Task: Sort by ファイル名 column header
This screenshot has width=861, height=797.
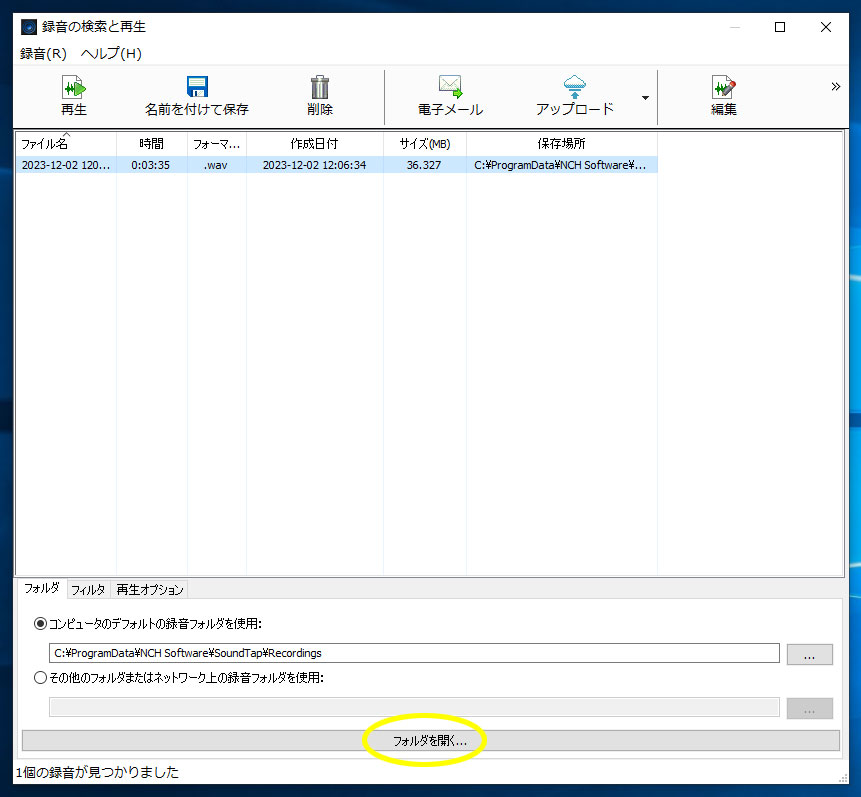Action: 66,144
